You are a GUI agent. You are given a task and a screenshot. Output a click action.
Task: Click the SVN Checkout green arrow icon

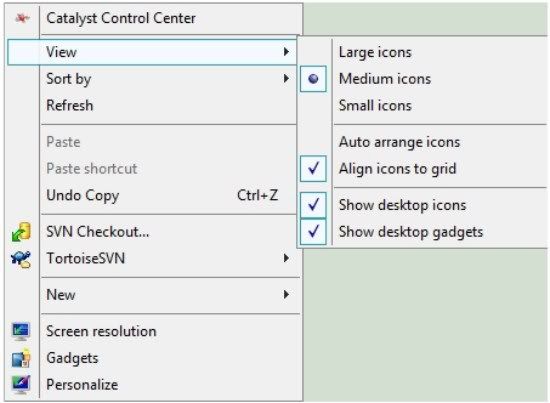21,232
